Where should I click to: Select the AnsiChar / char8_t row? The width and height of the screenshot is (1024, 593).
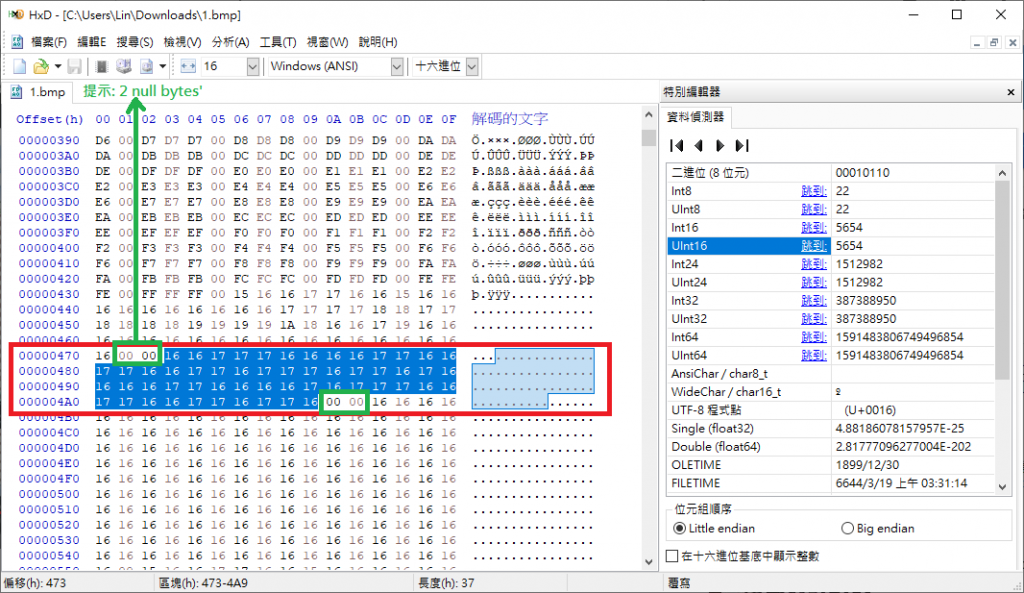831,374
